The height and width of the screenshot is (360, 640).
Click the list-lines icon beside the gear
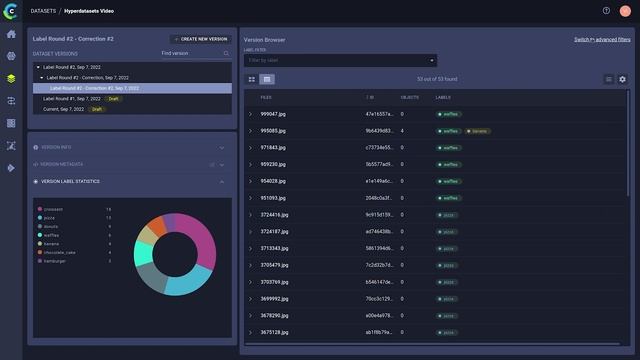click(609, 79)
